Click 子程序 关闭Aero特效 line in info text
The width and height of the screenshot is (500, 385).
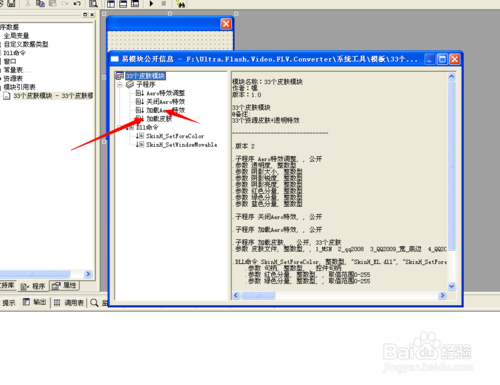279,217
